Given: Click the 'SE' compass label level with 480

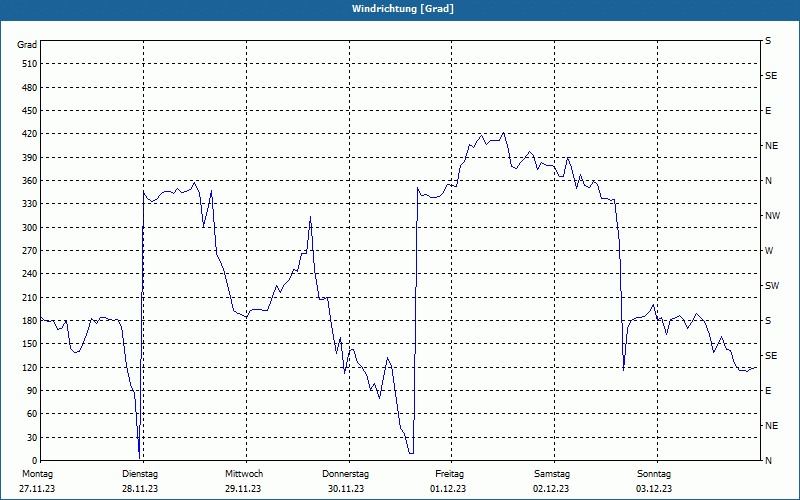Looking at the screenshot, I should 771,76.
